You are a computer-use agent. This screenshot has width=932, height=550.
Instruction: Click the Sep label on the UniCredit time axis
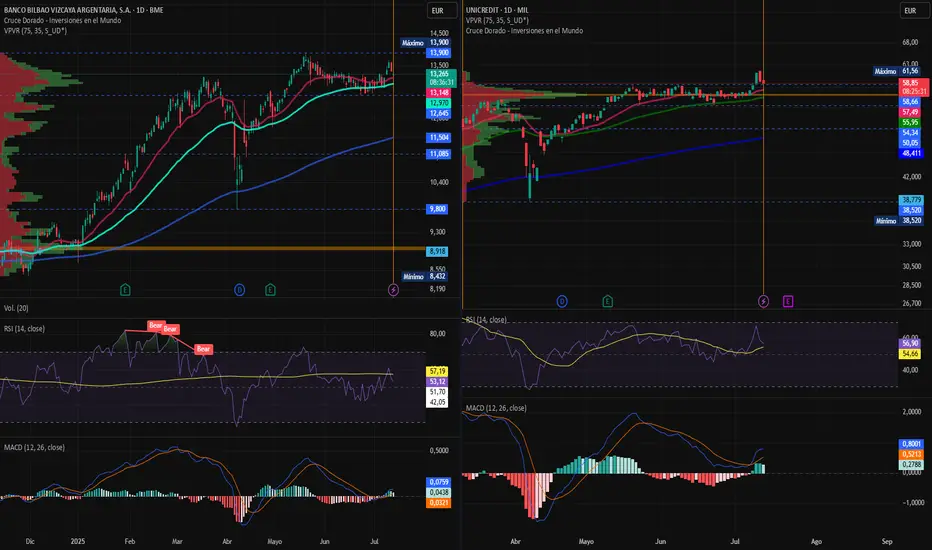click(887, 542)
